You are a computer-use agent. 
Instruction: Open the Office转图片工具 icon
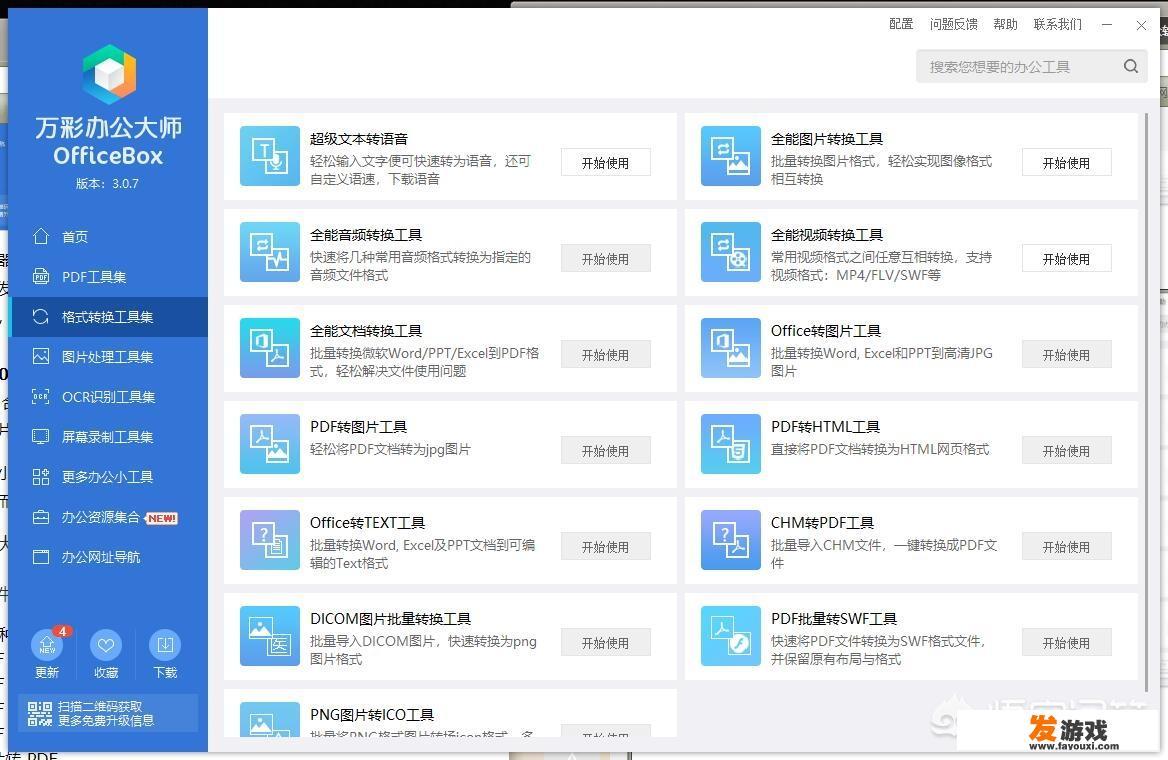point(731,348)
